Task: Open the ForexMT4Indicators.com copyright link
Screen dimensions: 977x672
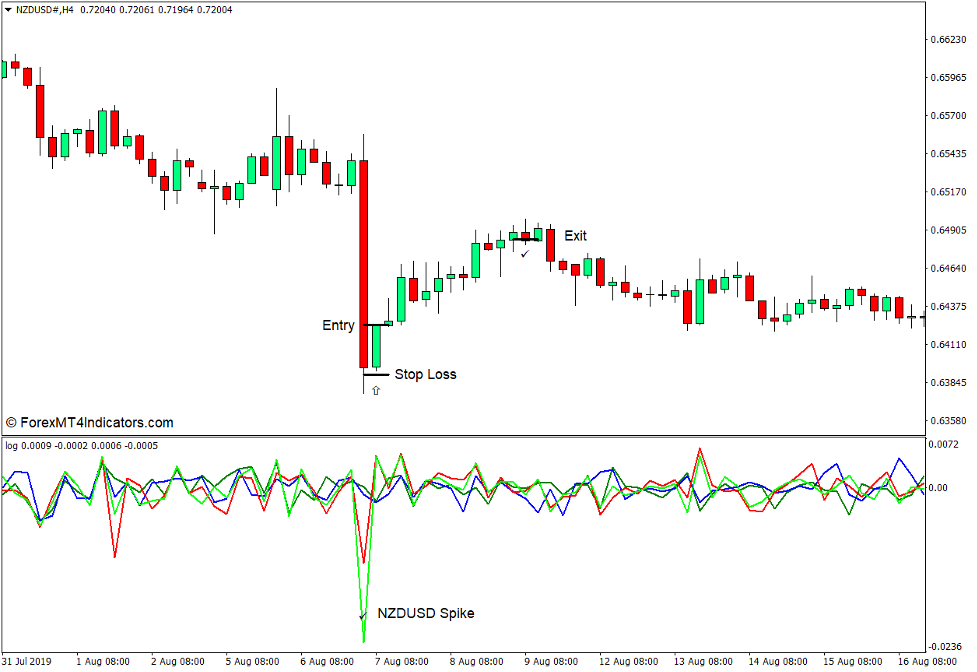Action: pos(91,422)
